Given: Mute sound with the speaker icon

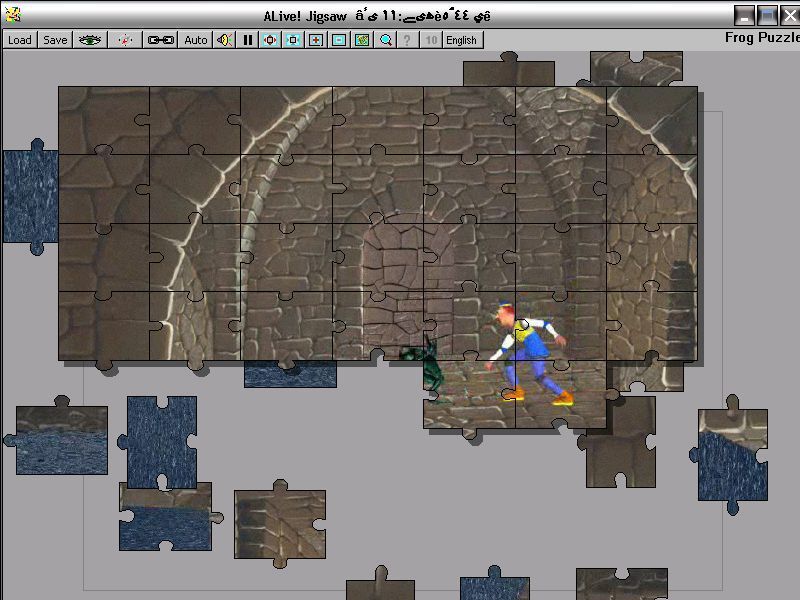Looking at the screenshot, I should coord(224,40).
